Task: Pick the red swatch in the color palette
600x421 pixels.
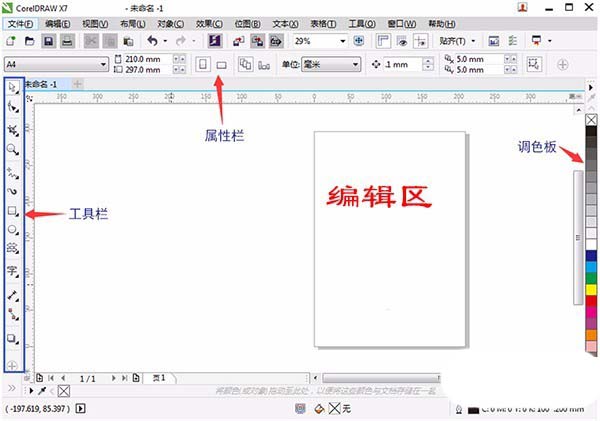Action: 591,301
